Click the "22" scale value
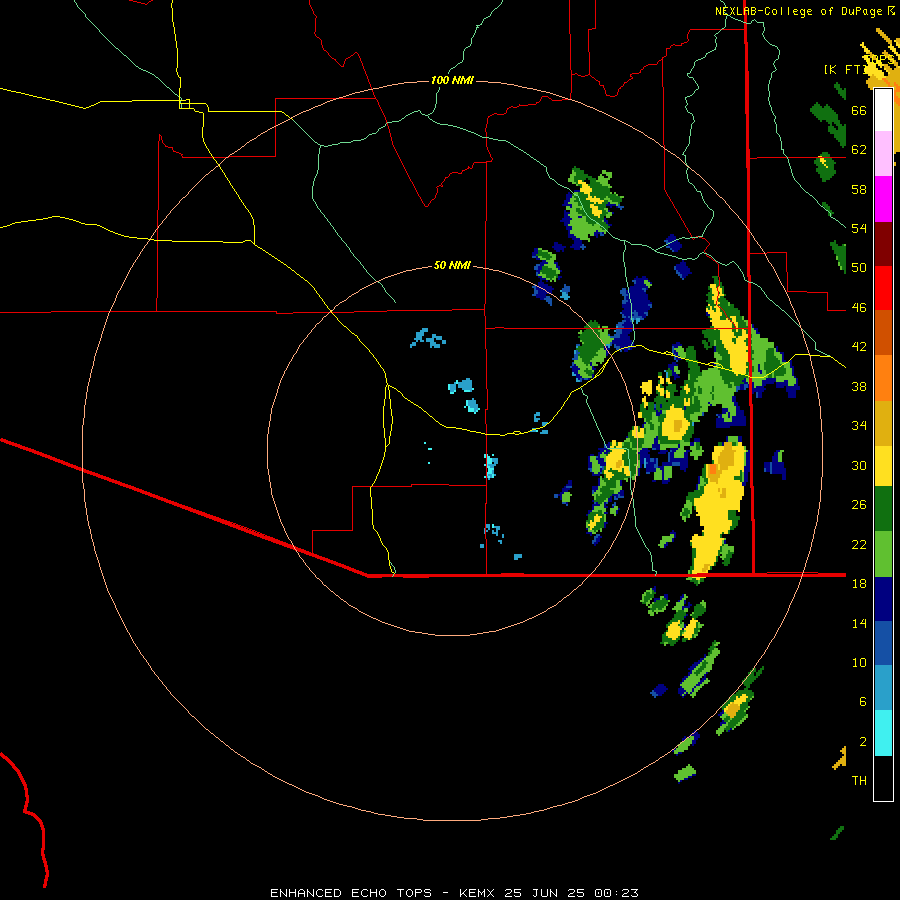Image resolution: width=900 pixels, height=900 pixels. (859, 544)
